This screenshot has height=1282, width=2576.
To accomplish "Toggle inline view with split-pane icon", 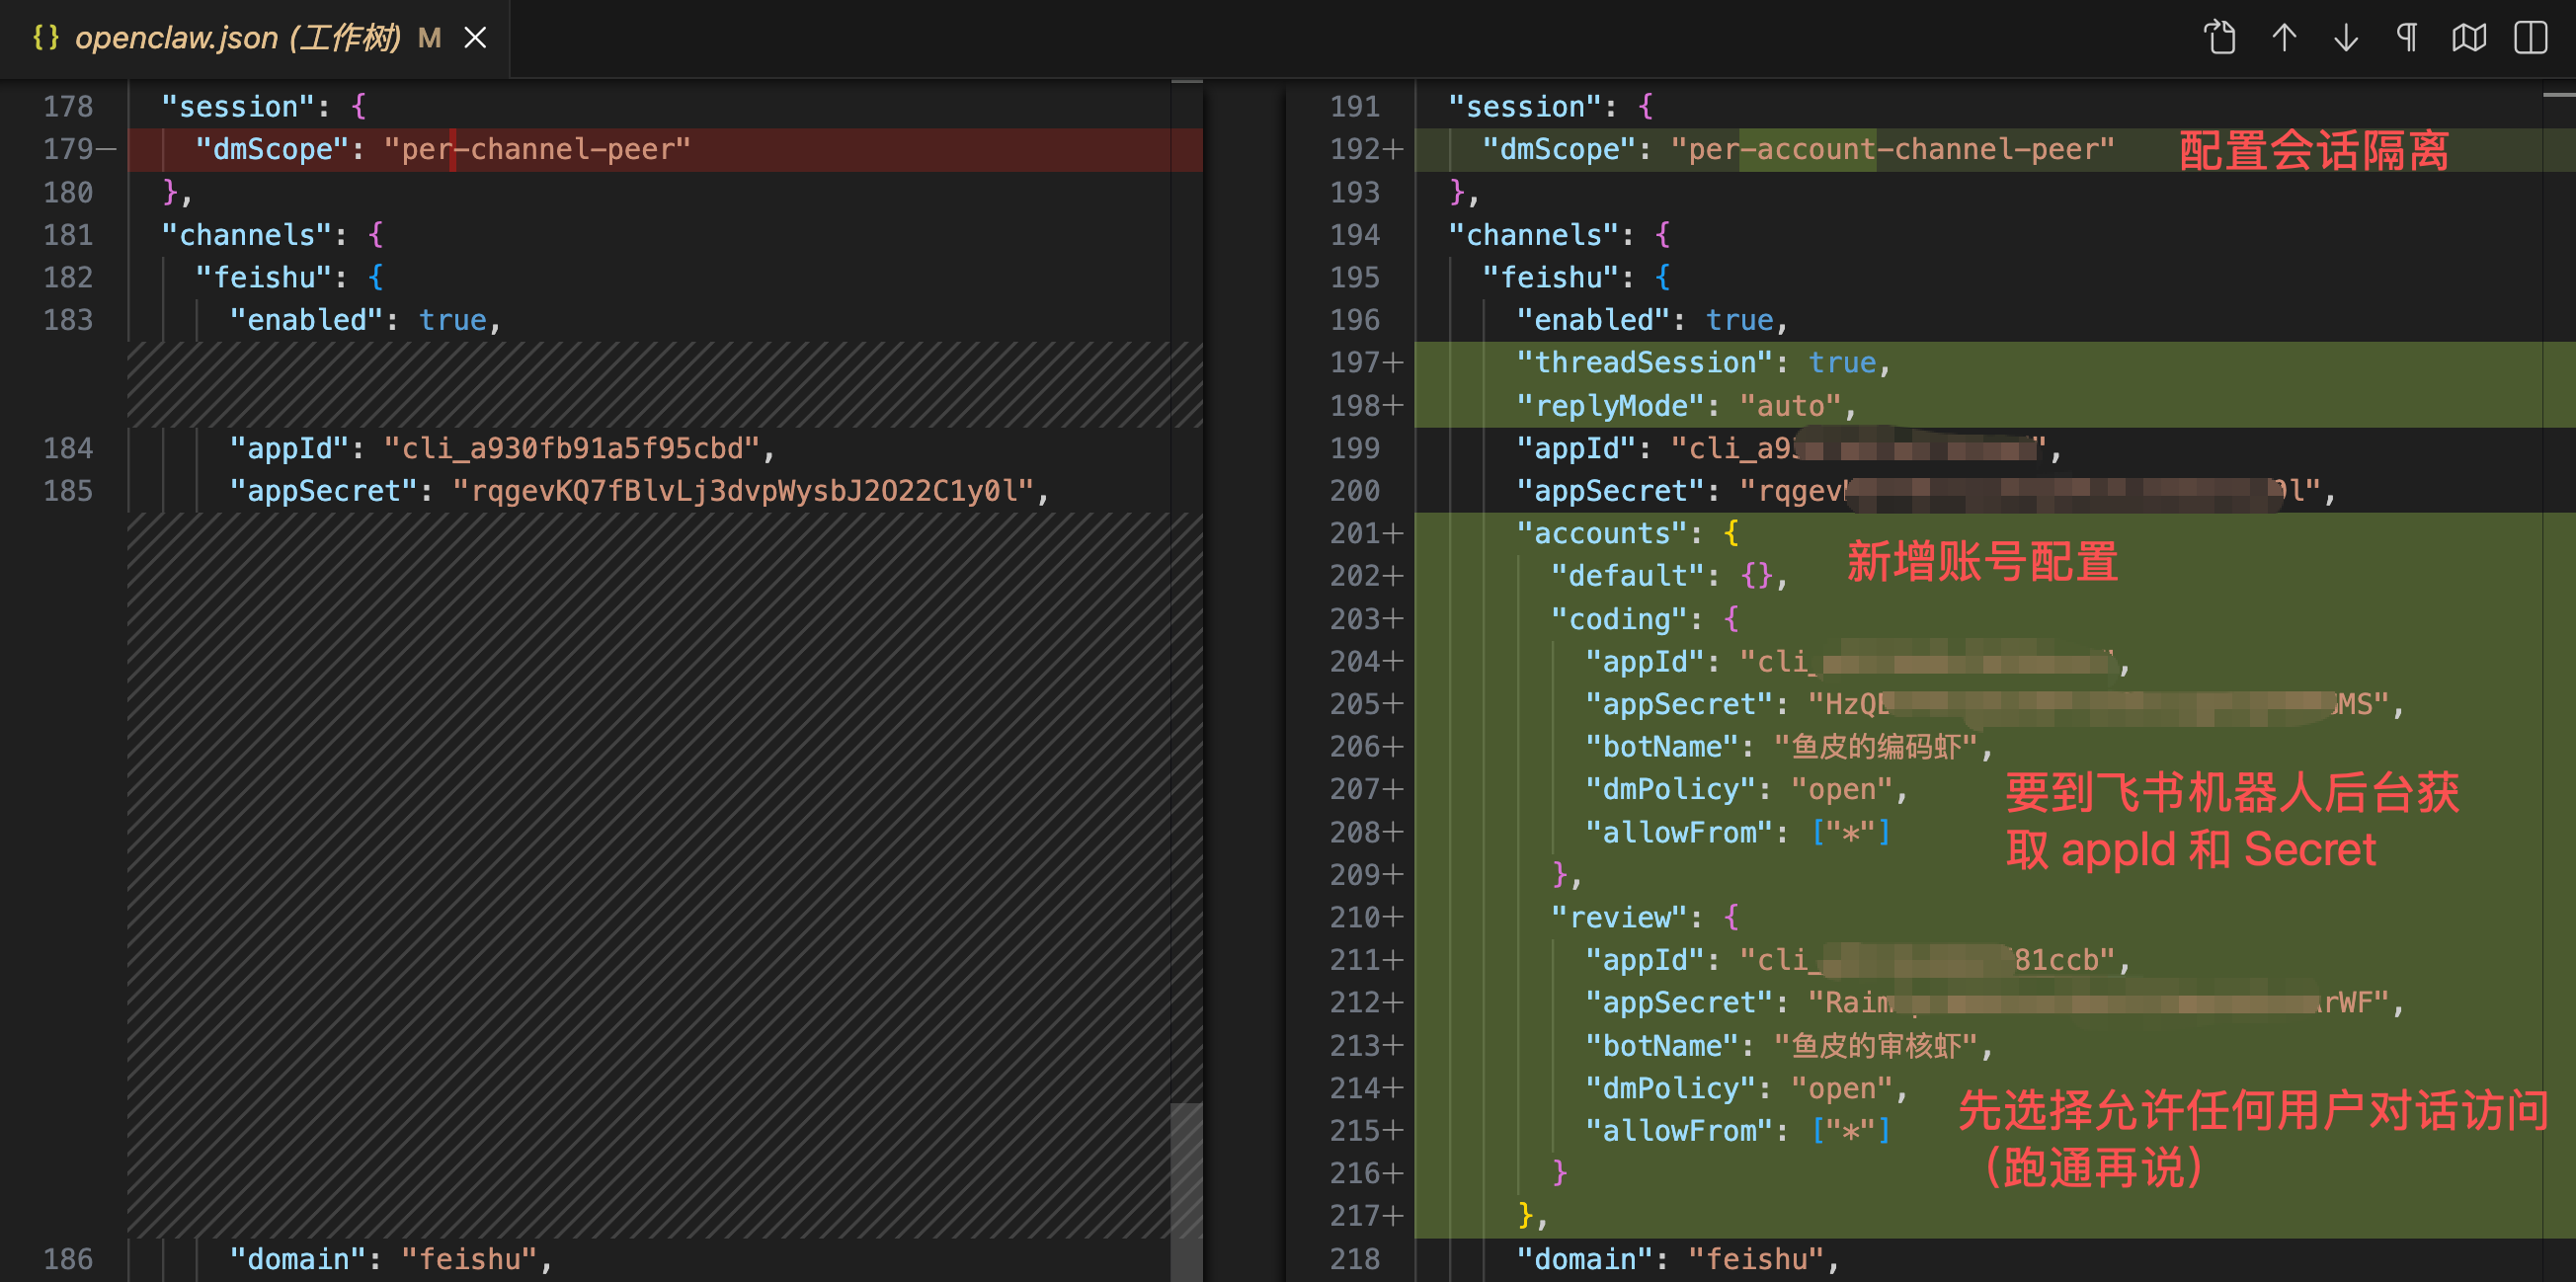I will [2530, 38].
